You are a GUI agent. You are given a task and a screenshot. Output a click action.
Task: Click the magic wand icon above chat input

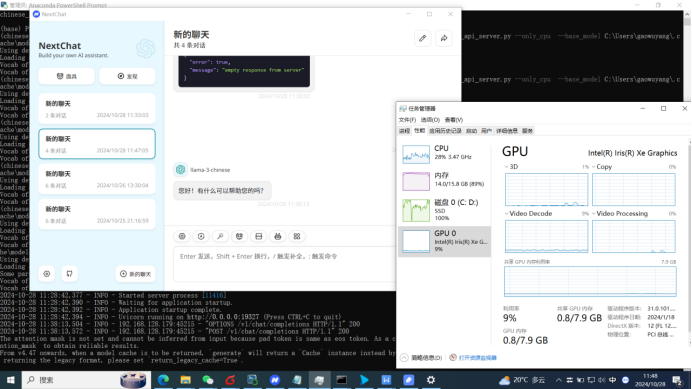(x=220, y=236)
